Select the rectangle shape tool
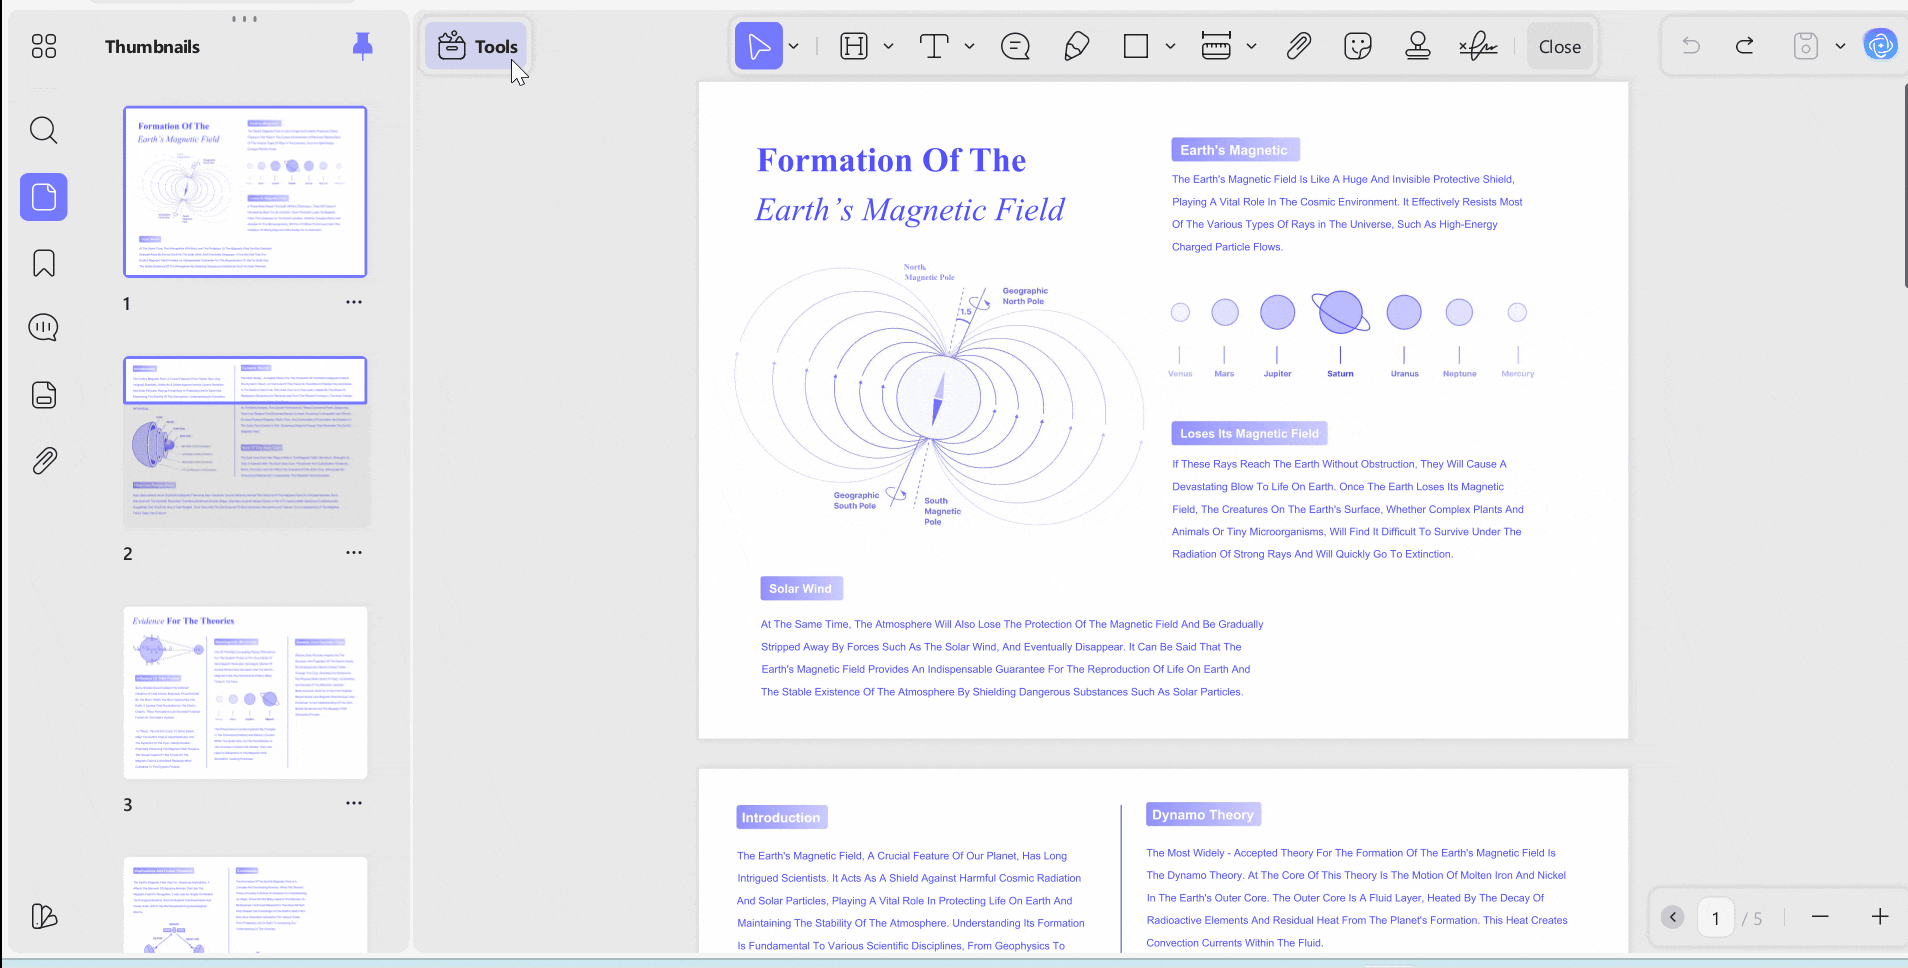The image size is (1908, 968). tap(1136, 46)
